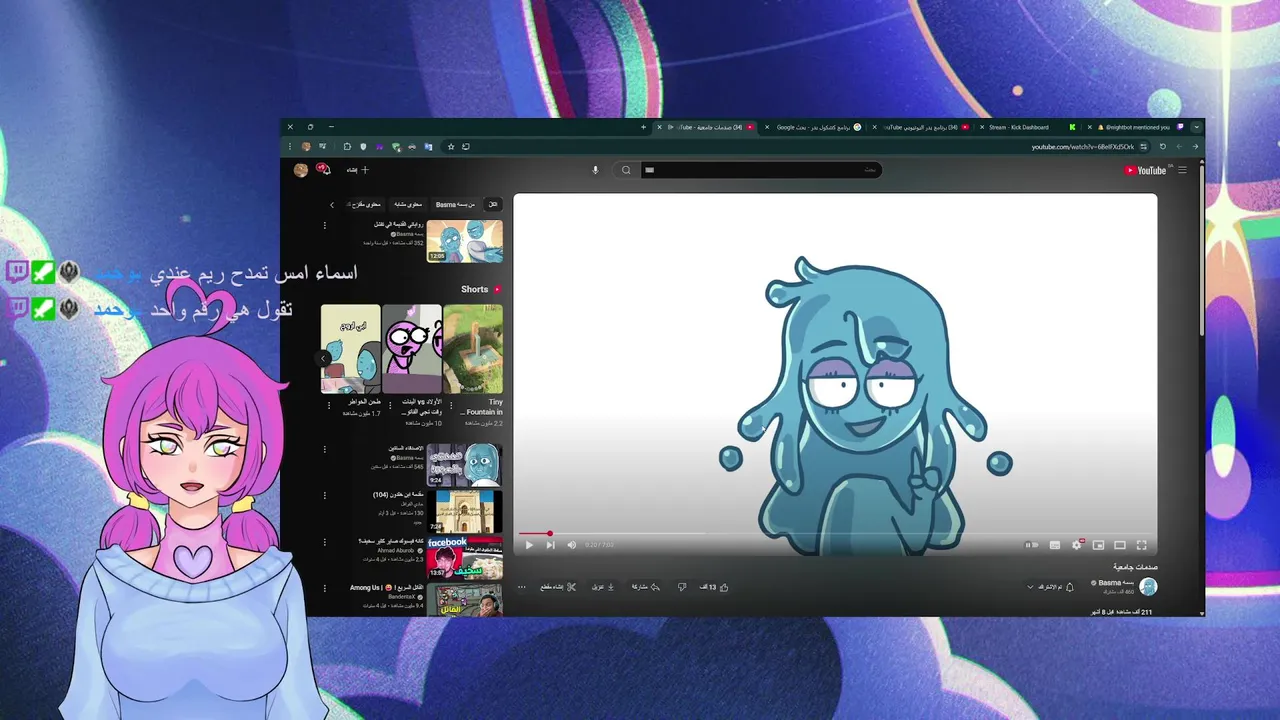Open the 7:24 mosque video thumbnail
The height and width of the screenshot is (720, 1280).
(465, 511)
